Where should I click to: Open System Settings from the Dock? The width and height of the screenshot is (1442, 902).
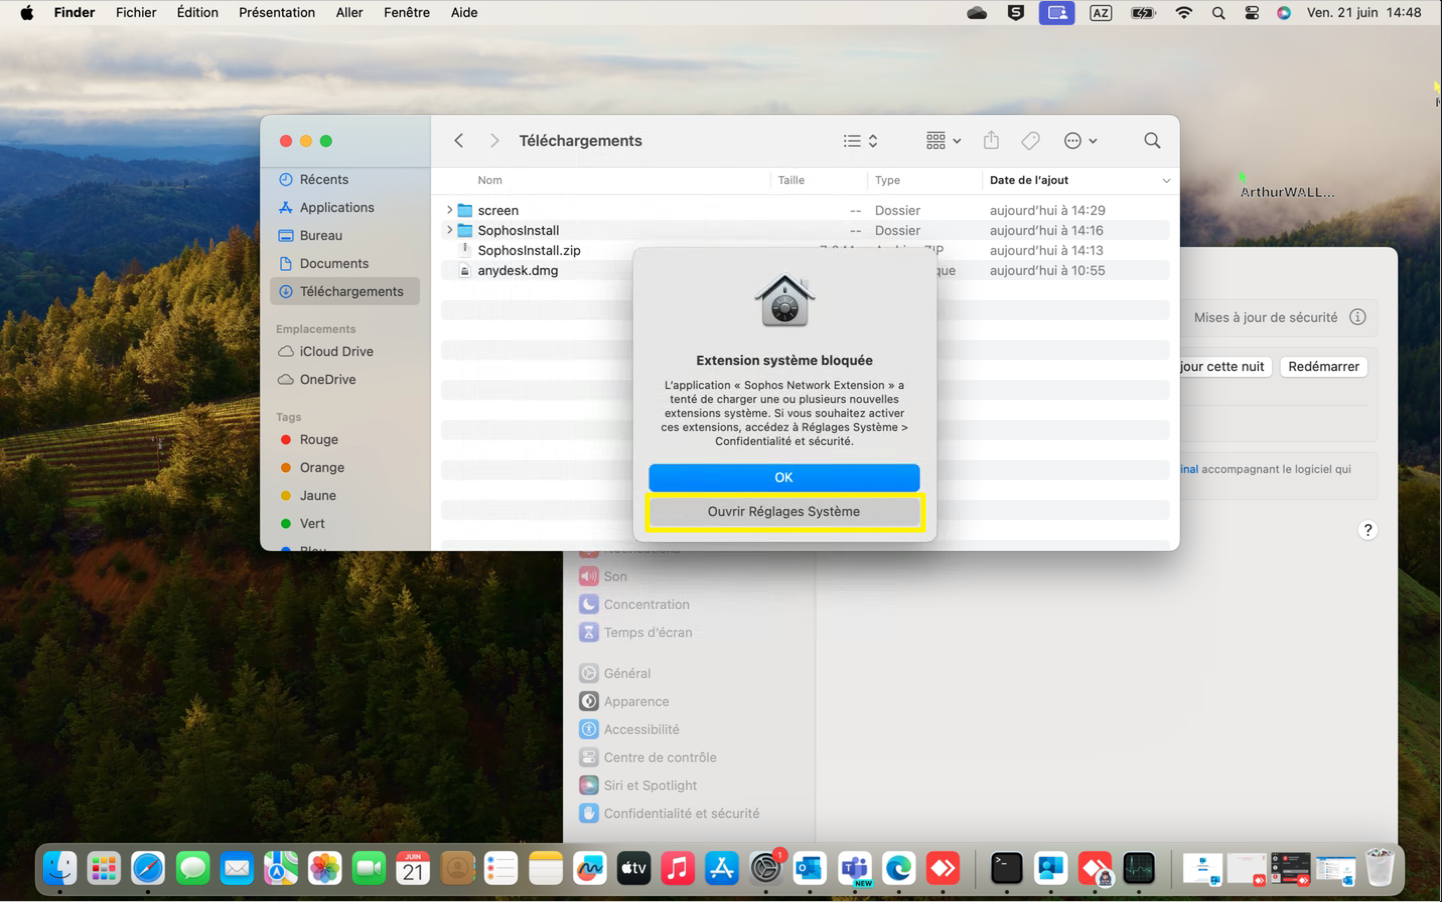tap(766, 869)
